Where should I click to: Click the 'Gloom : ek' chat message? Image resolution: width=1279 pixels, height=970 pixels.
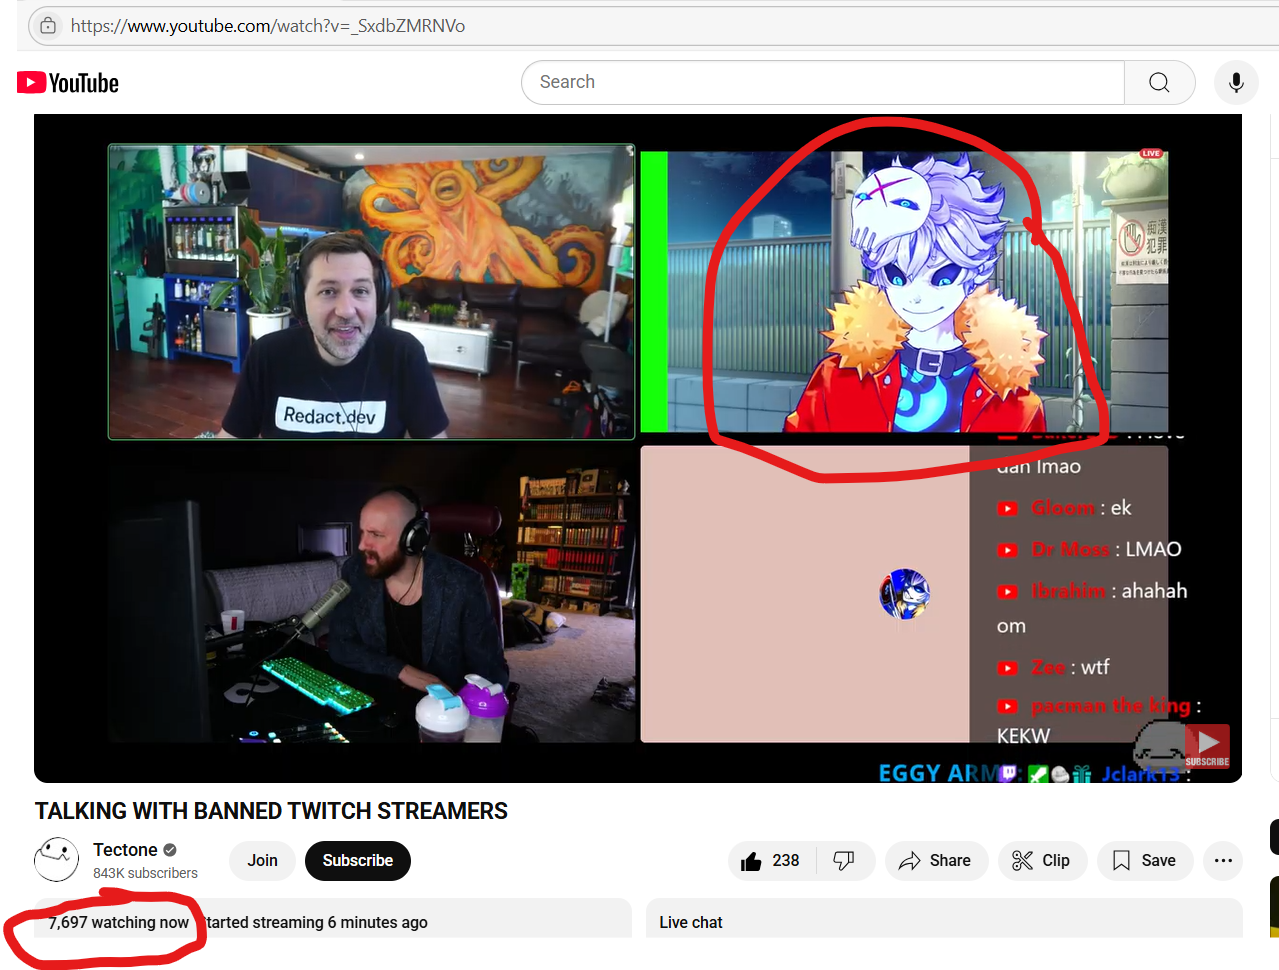point(1065,508)
